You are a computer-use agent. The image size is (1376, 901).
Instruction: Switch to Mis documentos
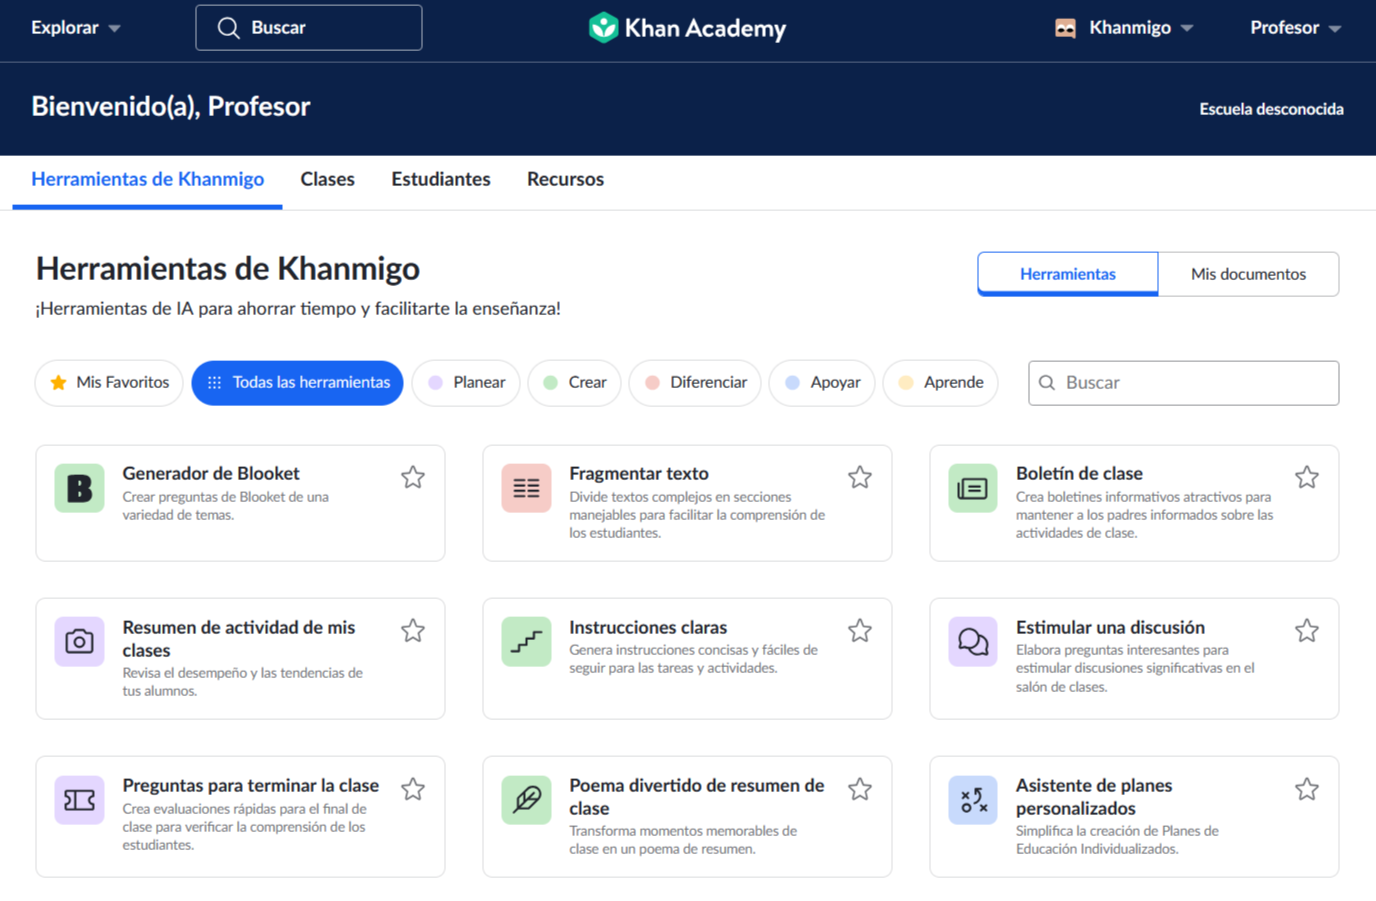[x=1248, y=274]
